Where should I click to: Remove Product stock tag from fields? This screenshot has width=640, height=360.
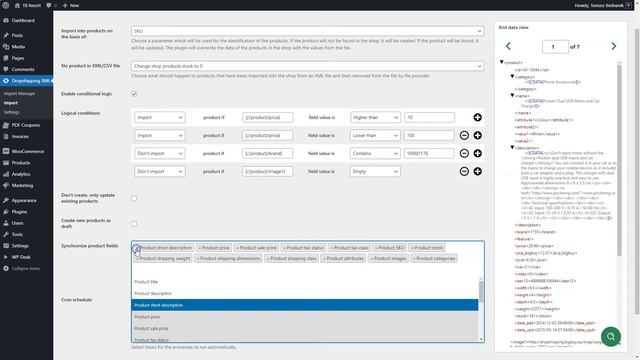point(412,248)
